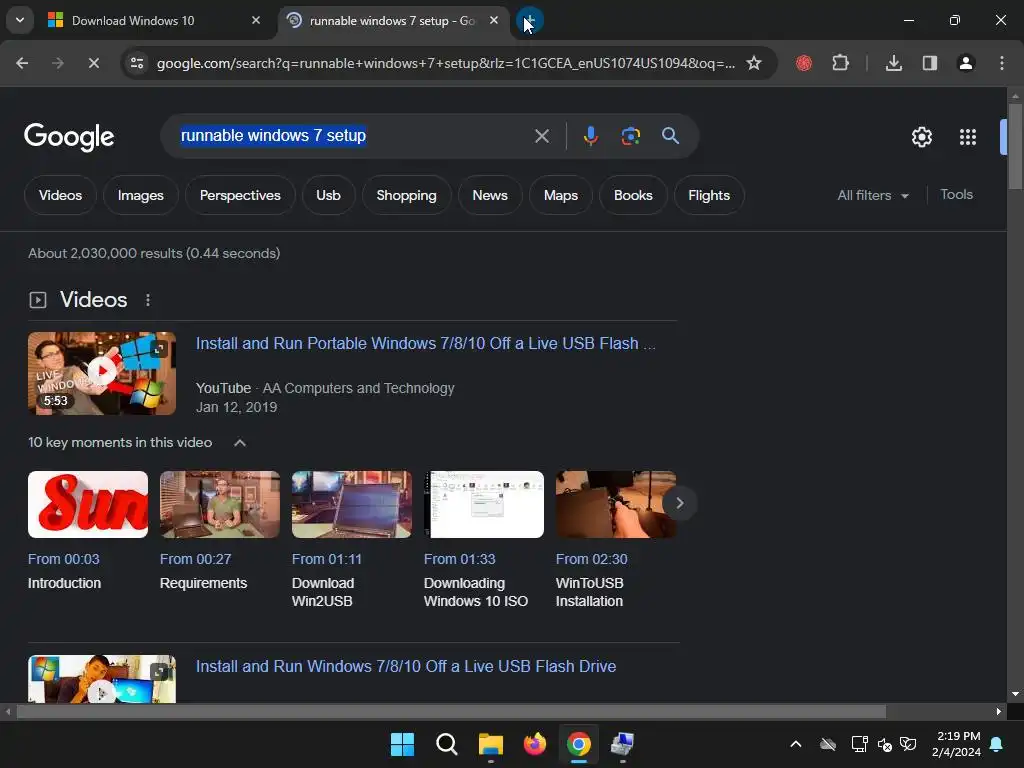
Task: Open the tab search dropdown arrow
Action: [x=20, y=20]
